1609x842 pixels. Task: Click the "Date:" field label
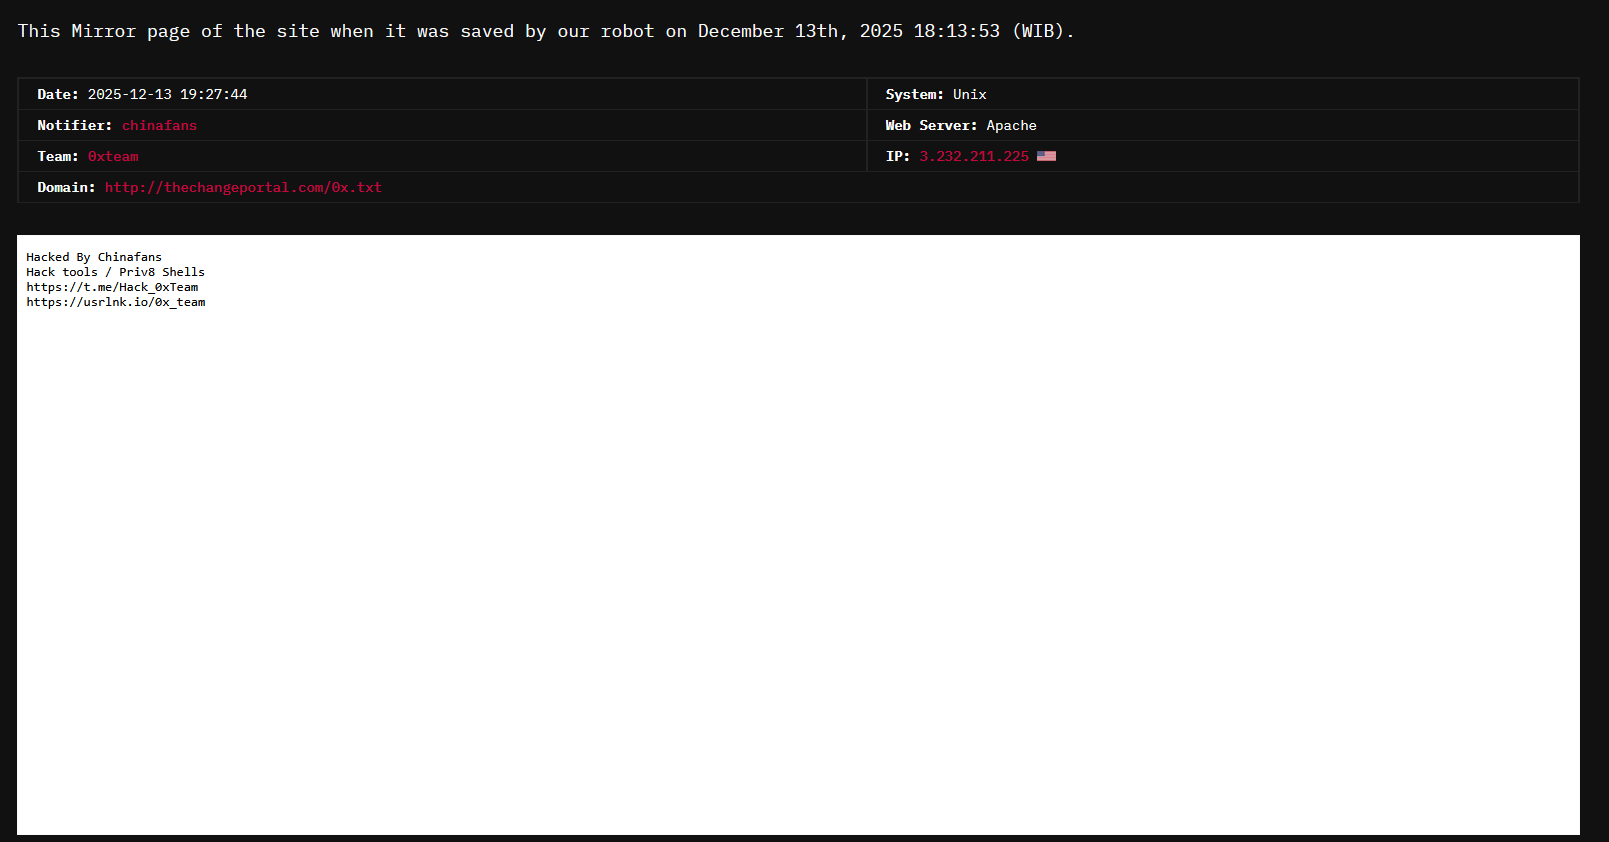tap(57, 94)
